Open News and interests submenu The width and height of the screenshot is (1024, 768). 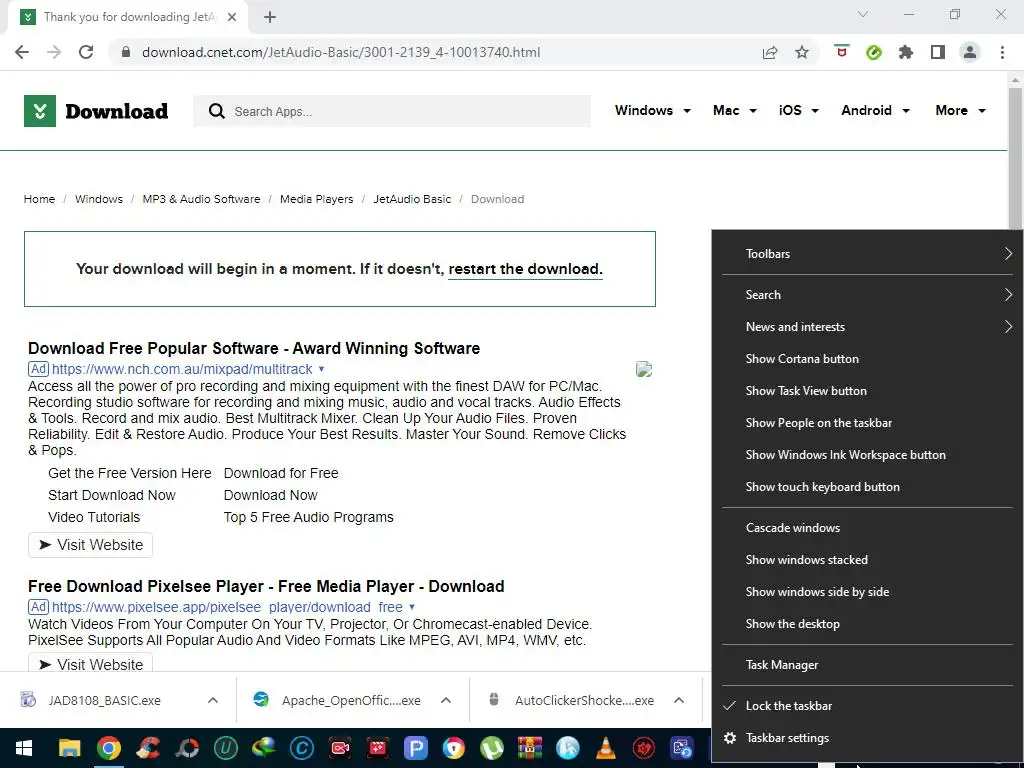click(x=867, y=327)
